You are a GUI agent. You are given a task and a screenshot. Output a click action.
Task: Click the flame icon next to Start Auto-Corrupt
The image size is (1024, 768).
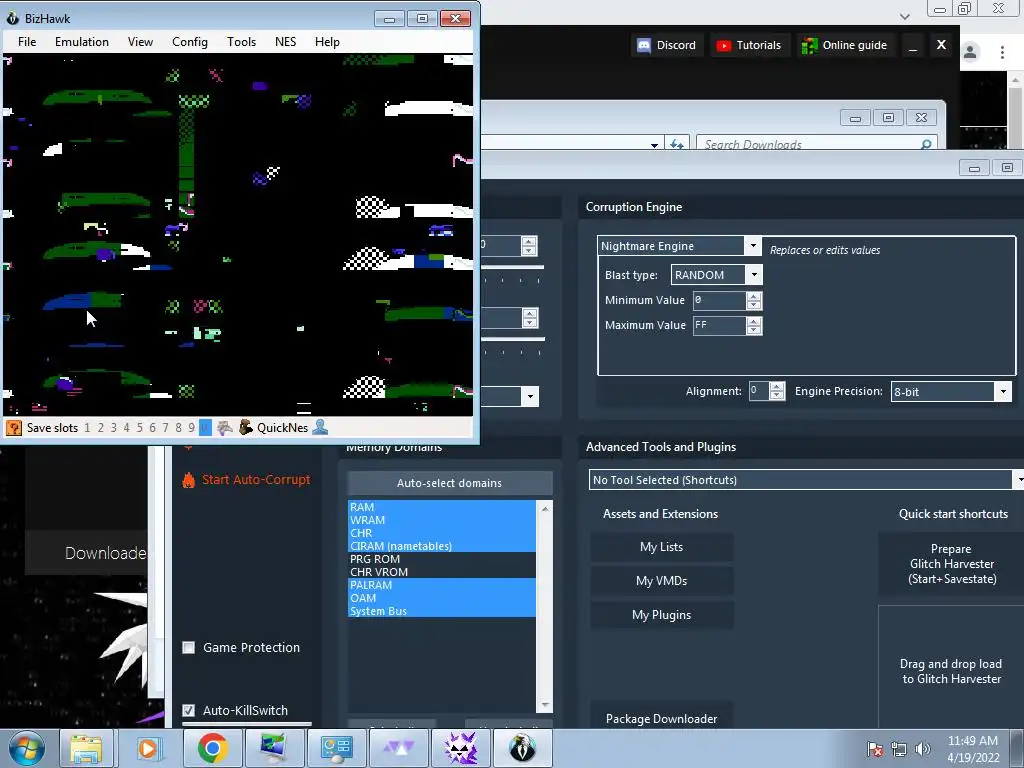(x=189, y=480)
